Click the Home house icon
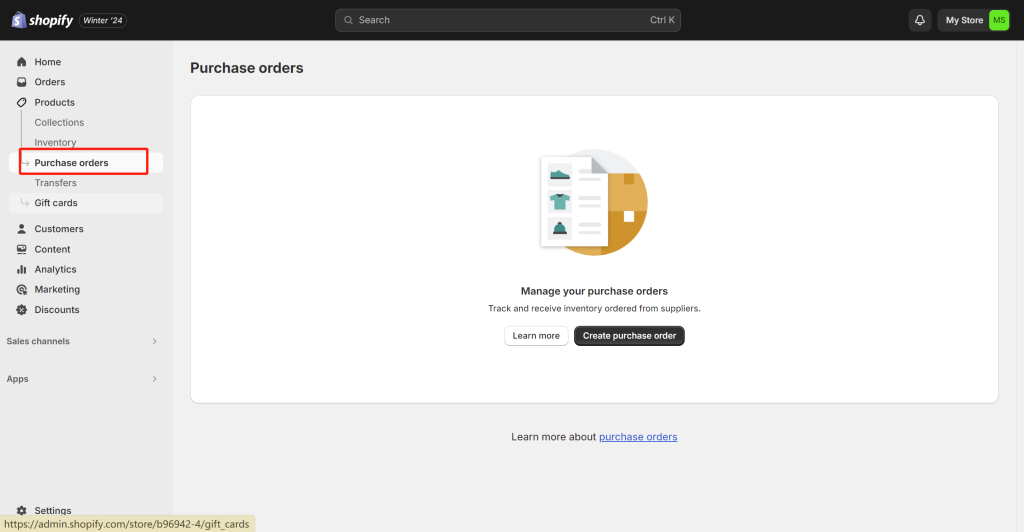The height and width of the screenshot is (532, 1024). [22, 61]
